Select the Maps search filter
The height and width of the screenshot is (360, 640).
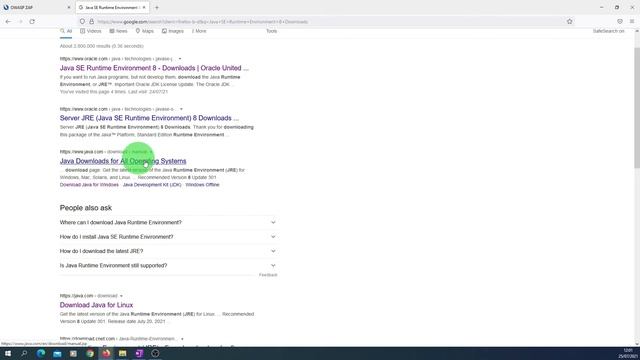144,31
